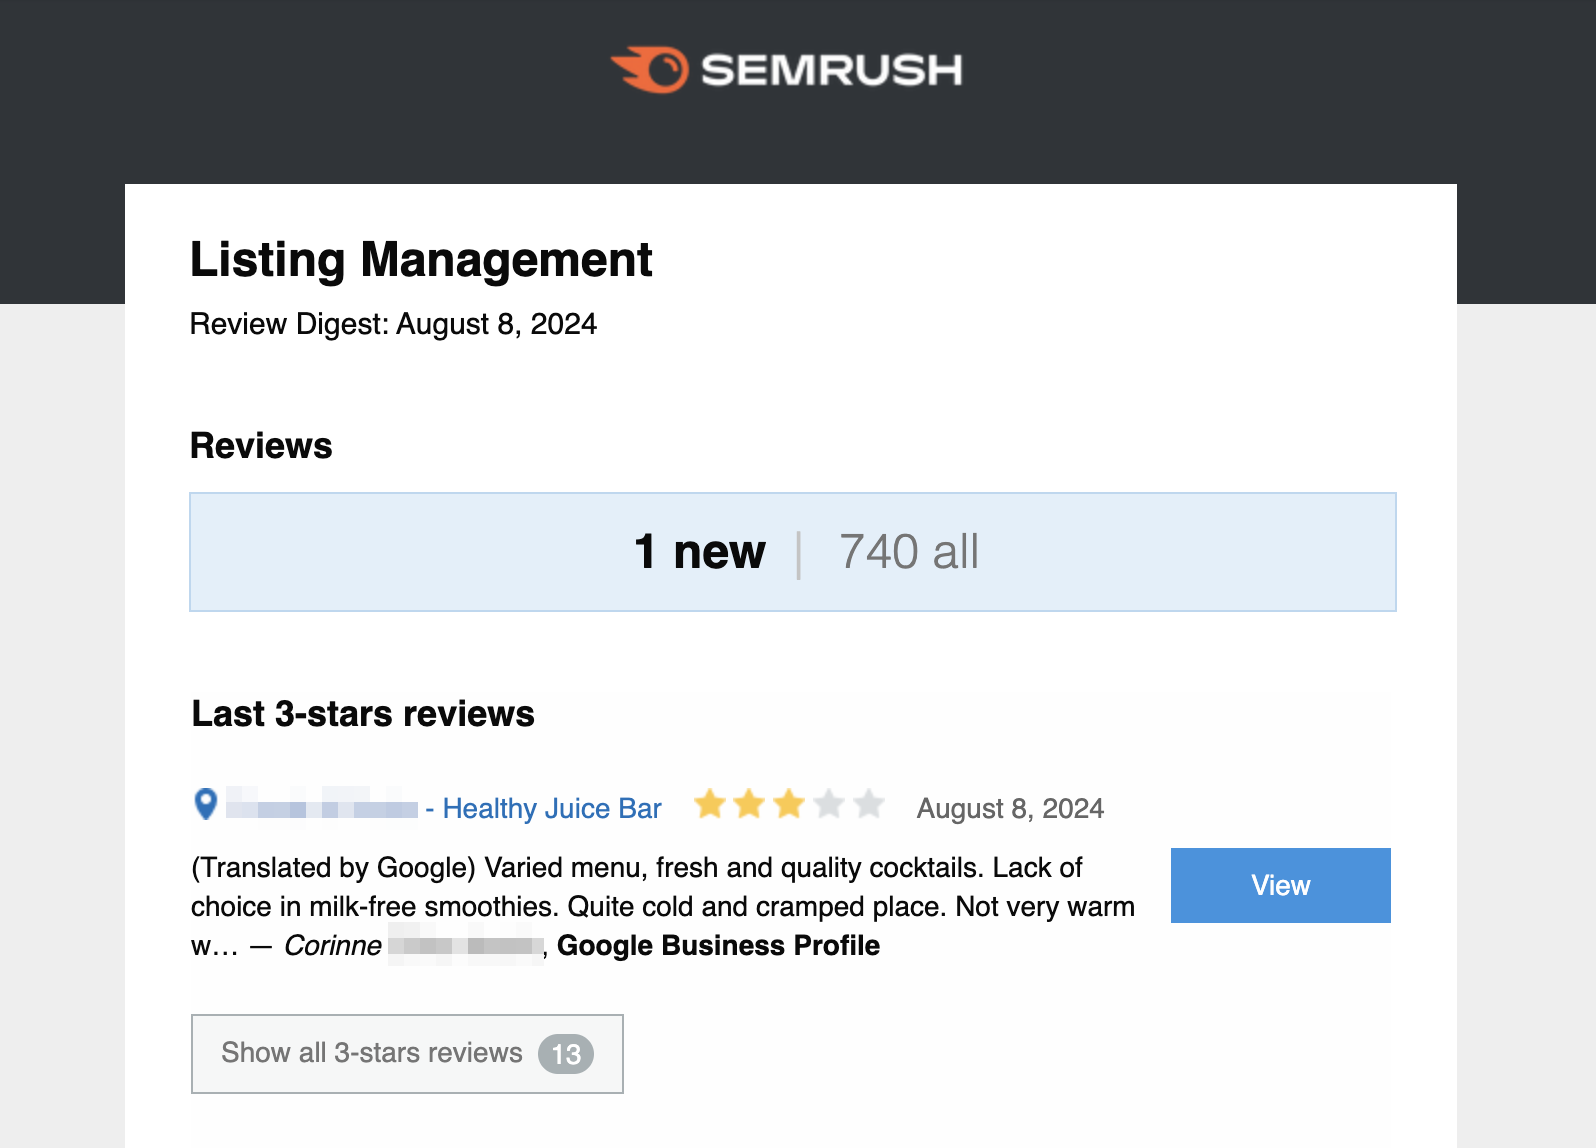Click the second gold star of the review rating
Viewport: 1596px width, 1148px height.
[x=750, y=804]
